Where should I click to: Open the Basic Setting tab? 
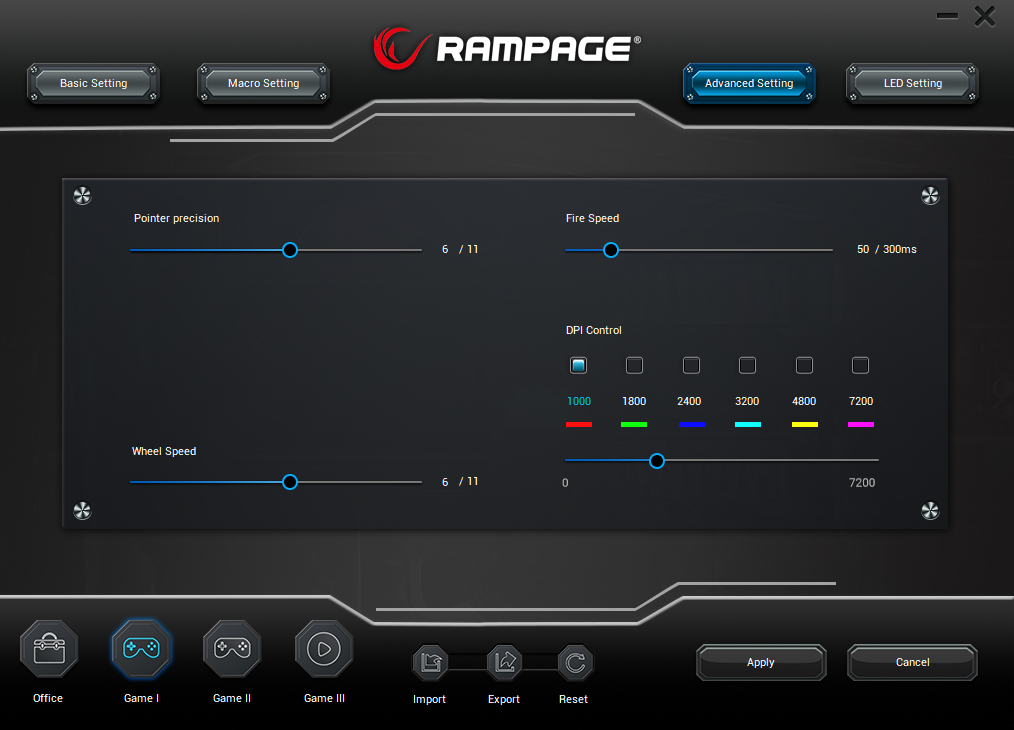coord(94,83)
